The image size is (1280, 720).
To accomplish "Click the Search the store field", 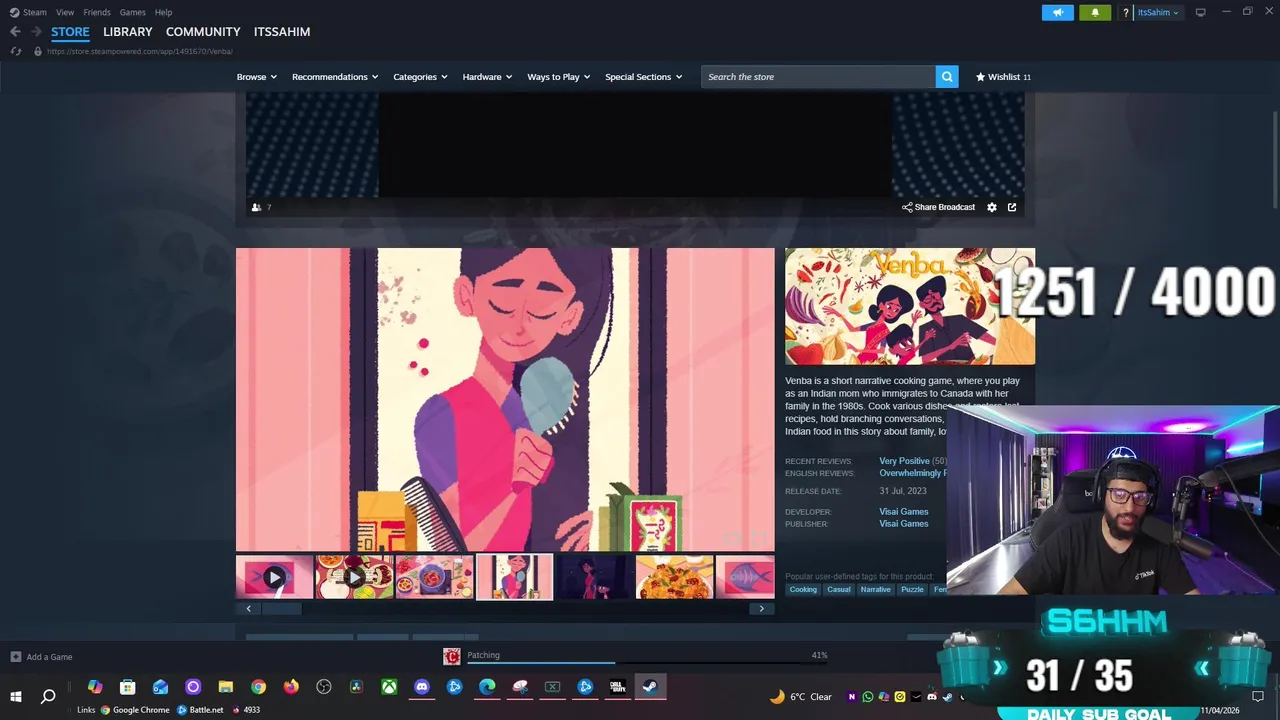I will [818, 77].
